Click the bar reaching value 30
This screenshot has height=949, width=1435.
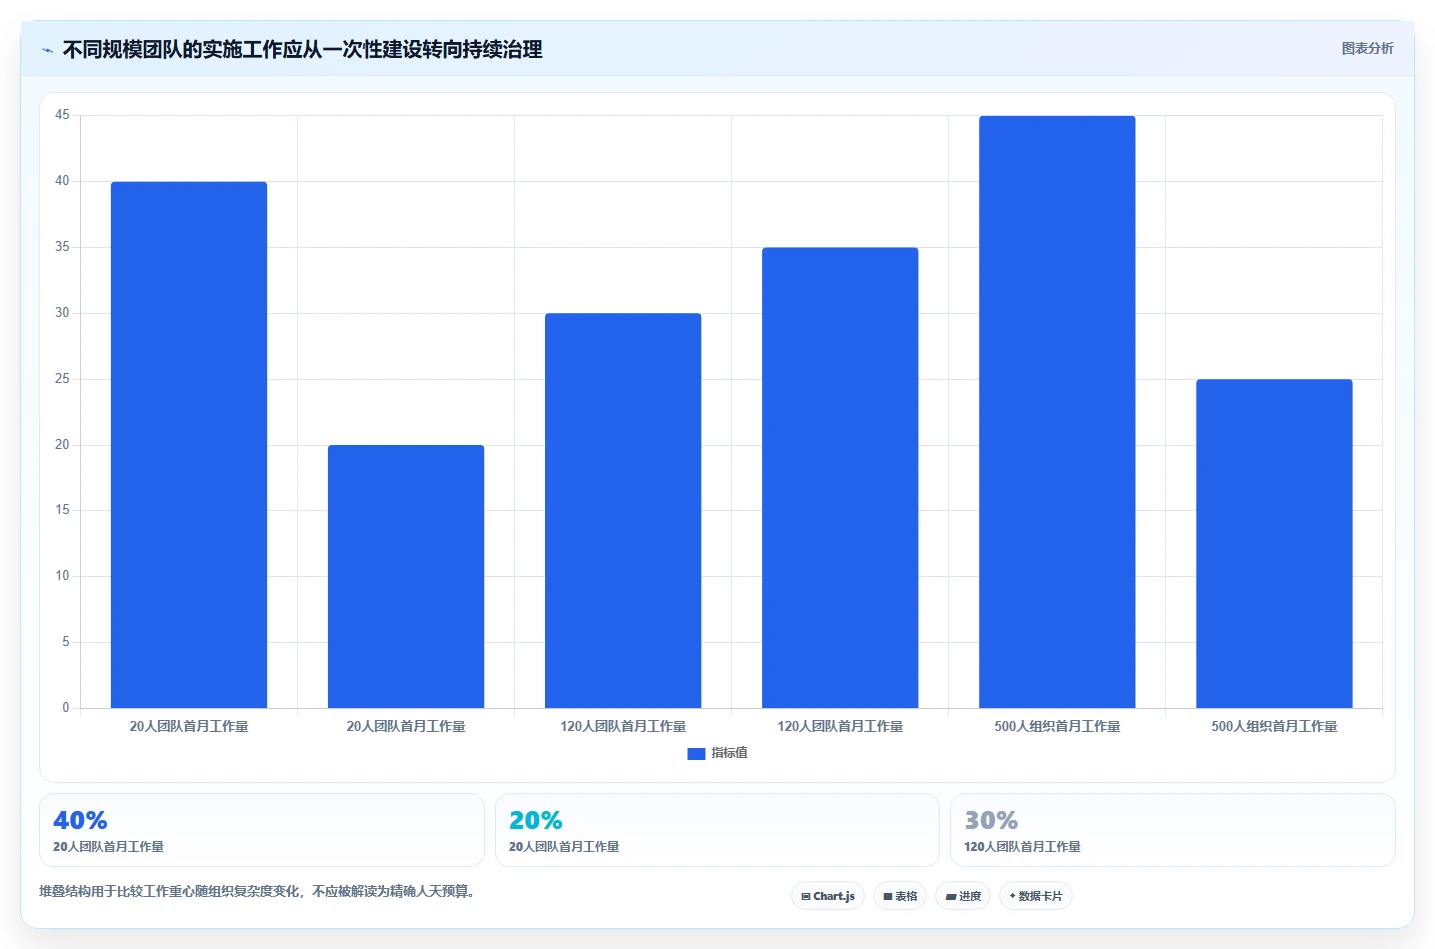coord(623,511)
